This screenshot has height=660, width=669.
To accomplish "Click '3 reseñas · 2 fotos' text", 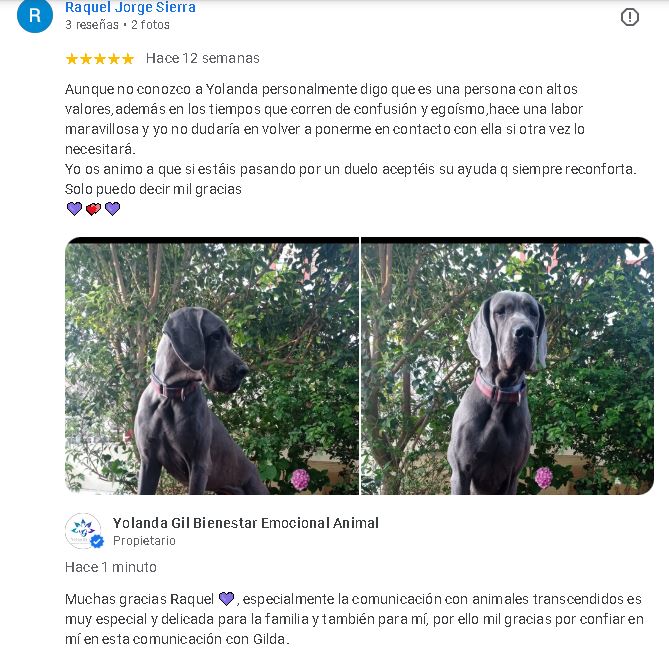I will point(117,25).
